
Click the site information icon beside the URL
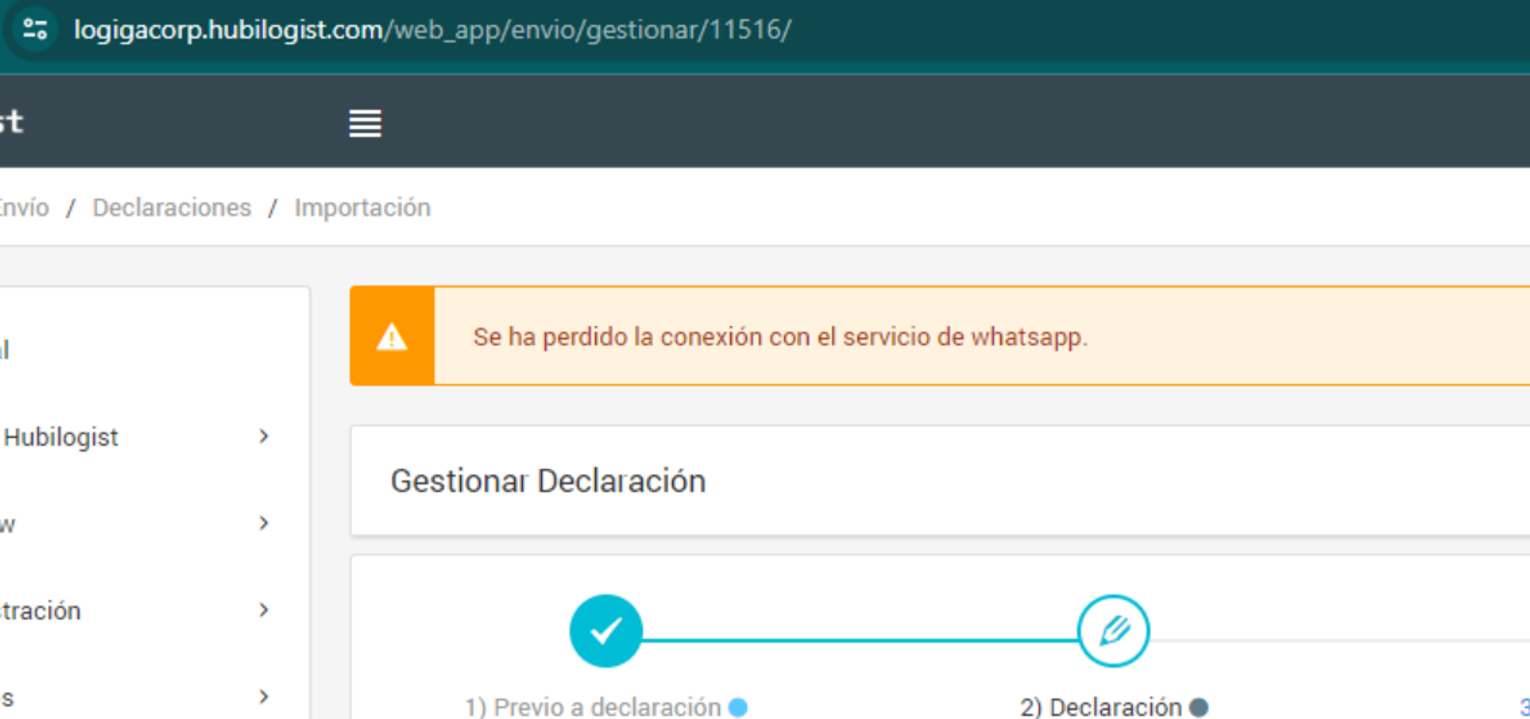35,29
